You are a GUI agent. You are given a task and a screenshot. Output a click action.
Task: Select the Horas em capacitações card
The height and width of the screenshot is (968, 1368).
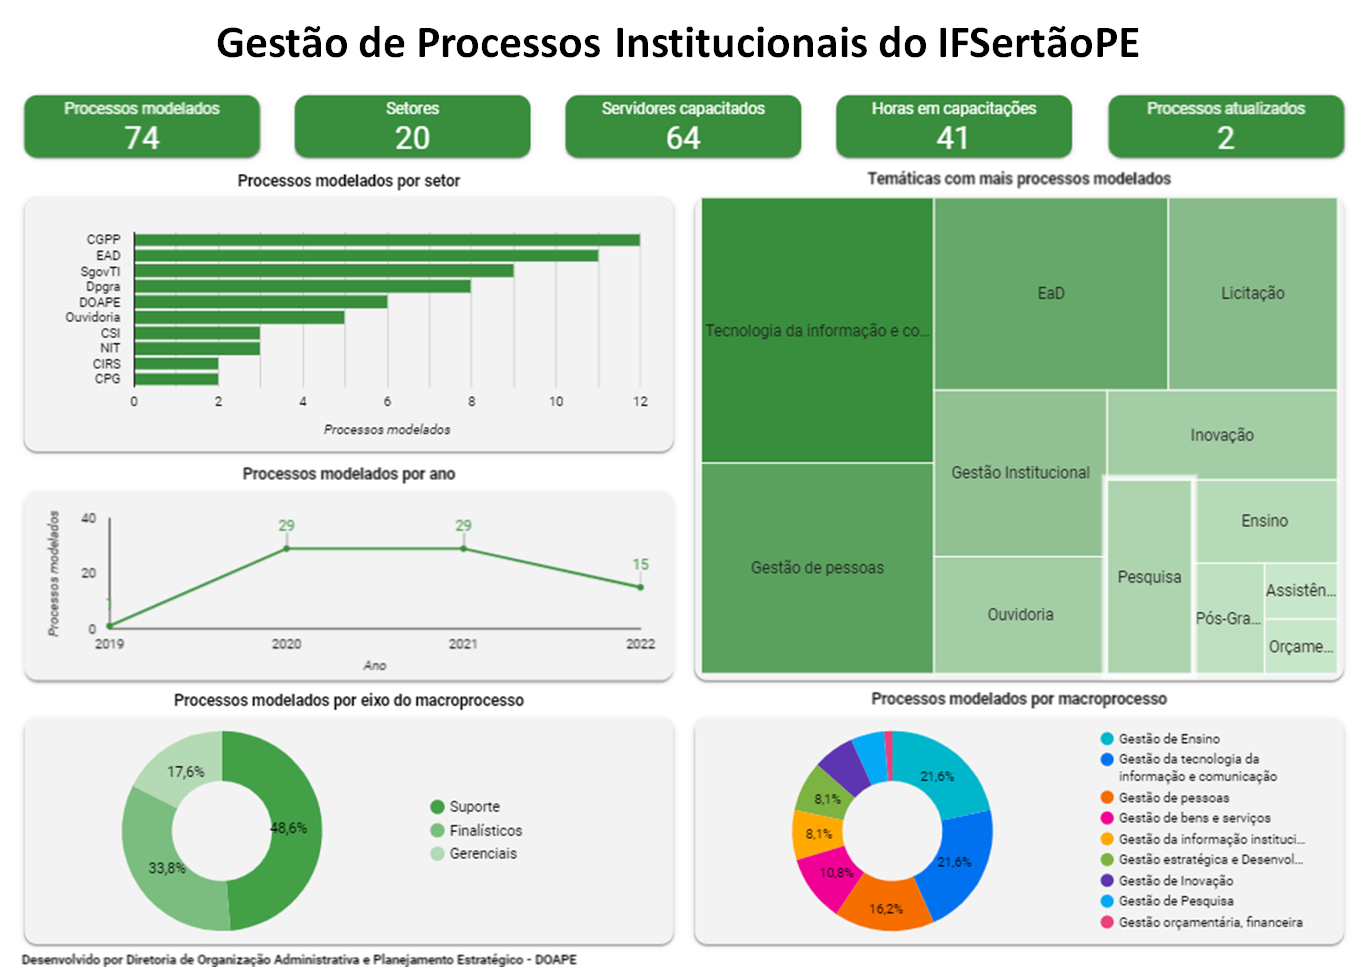tap(954, 126)
